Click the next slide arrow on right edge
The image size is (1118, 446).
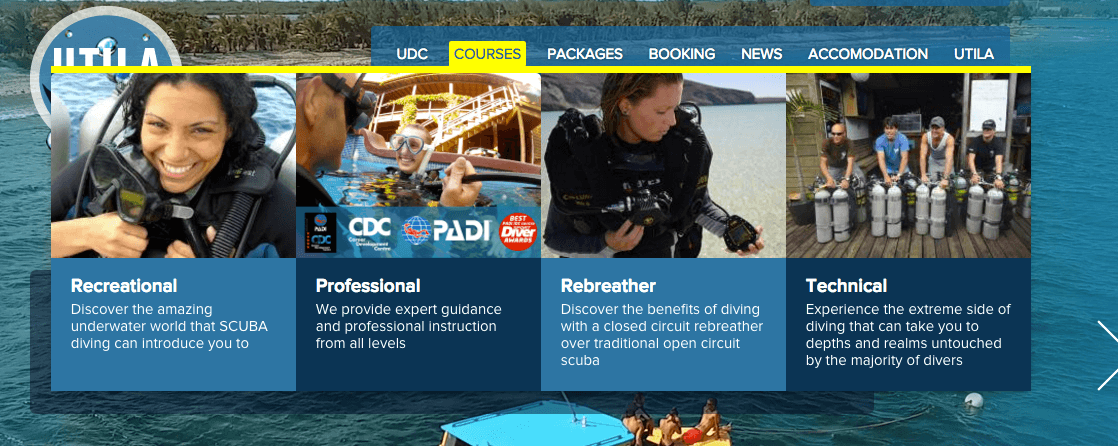coord(1107,356)
